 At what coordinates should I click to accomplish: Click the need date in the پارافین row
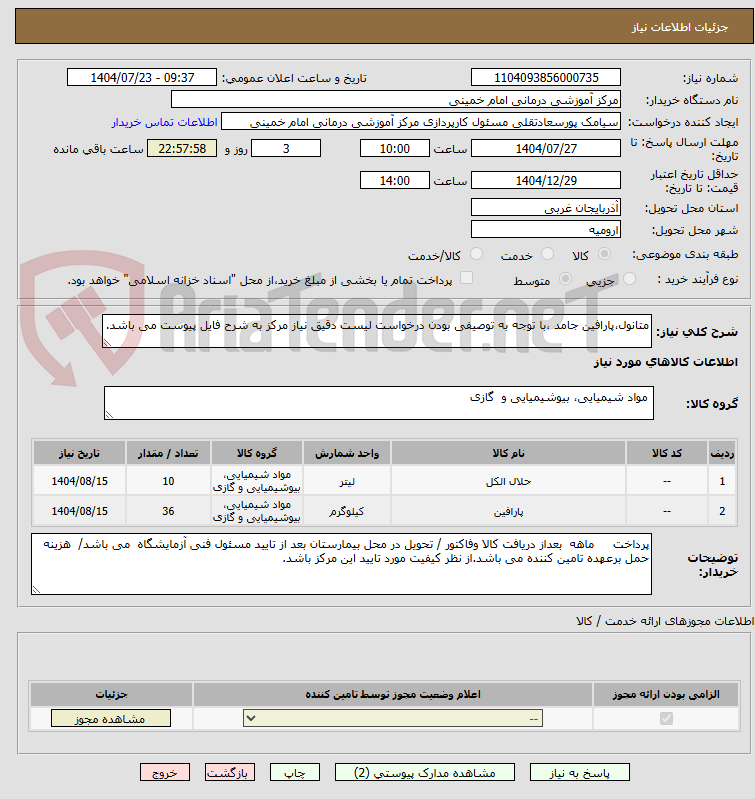coord(79,511)
